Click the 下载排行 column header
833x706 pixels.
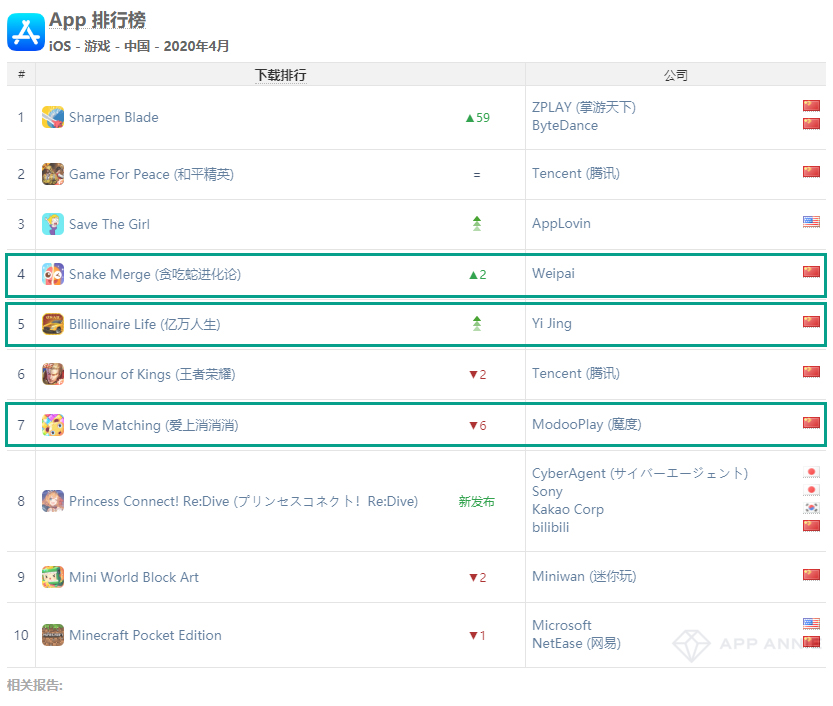pos(280,75)
